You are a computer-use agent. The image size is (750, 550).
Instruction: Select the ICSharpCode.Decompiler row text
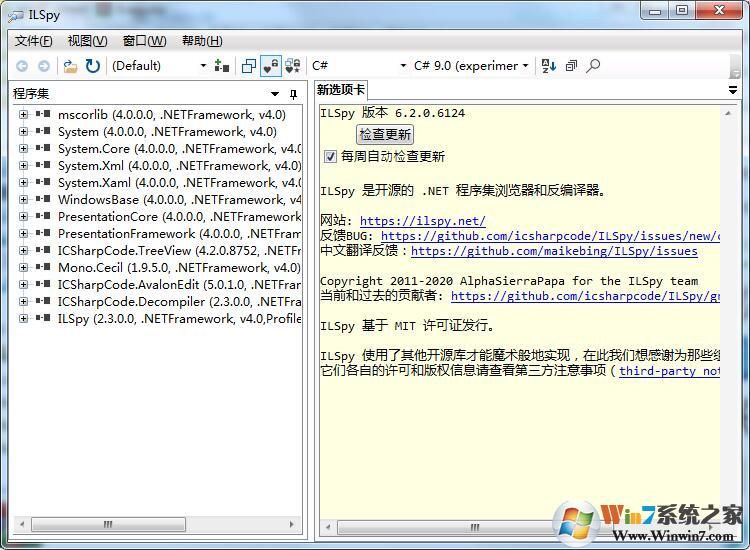[x=179, y=302]
